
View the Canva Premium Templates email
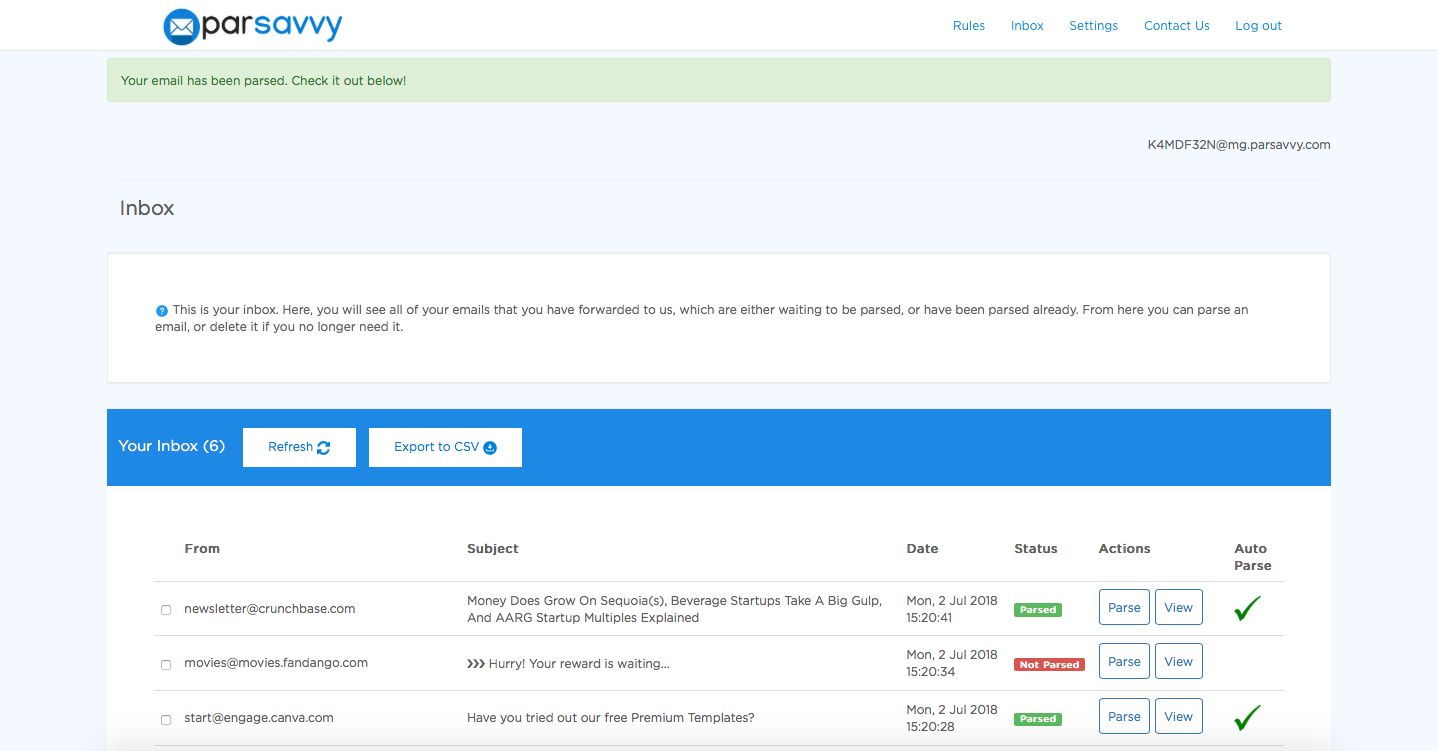click(x=1179, y=716)
